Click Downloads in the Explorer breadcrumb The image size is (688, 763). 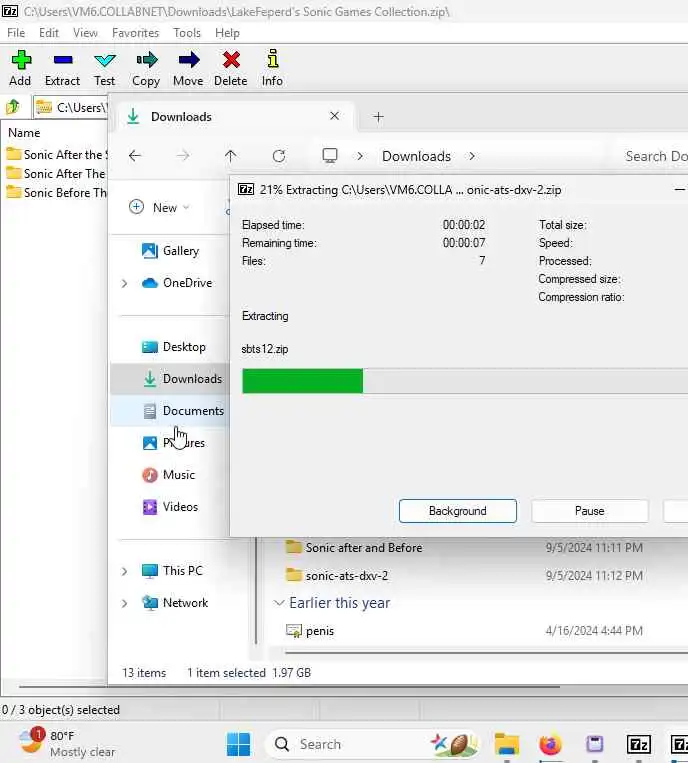tap(416, 156)
